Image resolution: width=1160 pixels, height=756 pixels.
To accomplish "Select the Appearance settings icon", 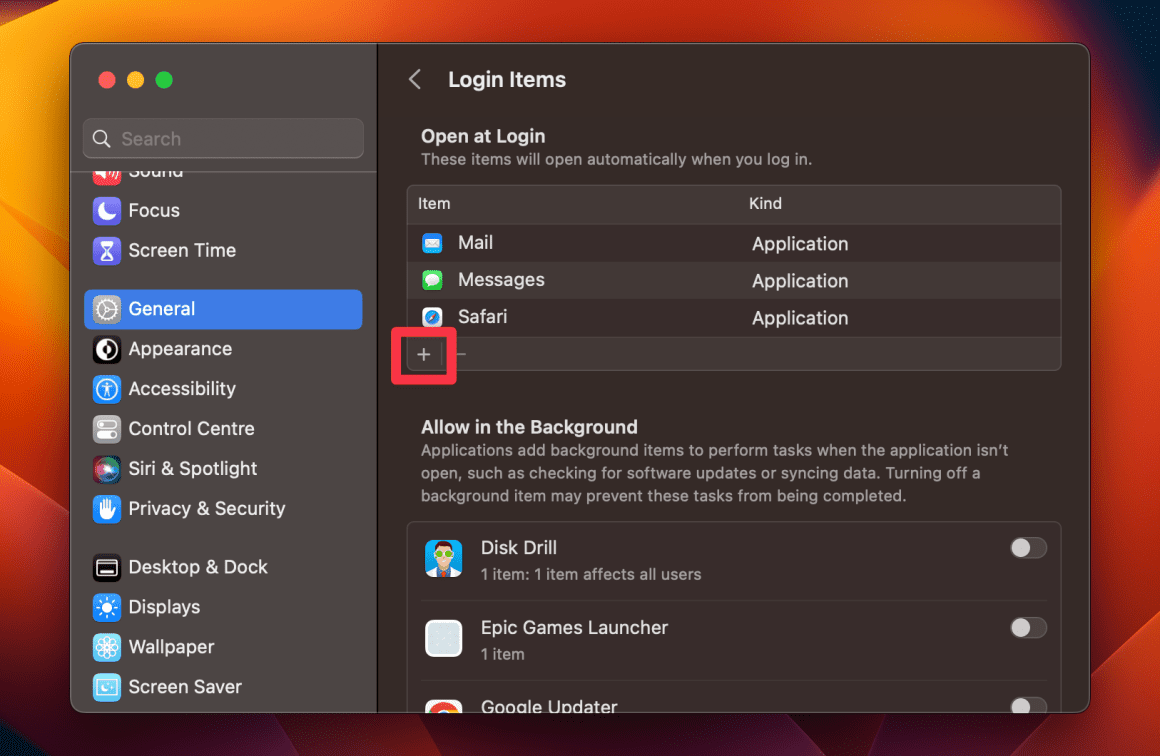I will pos(106,349).
